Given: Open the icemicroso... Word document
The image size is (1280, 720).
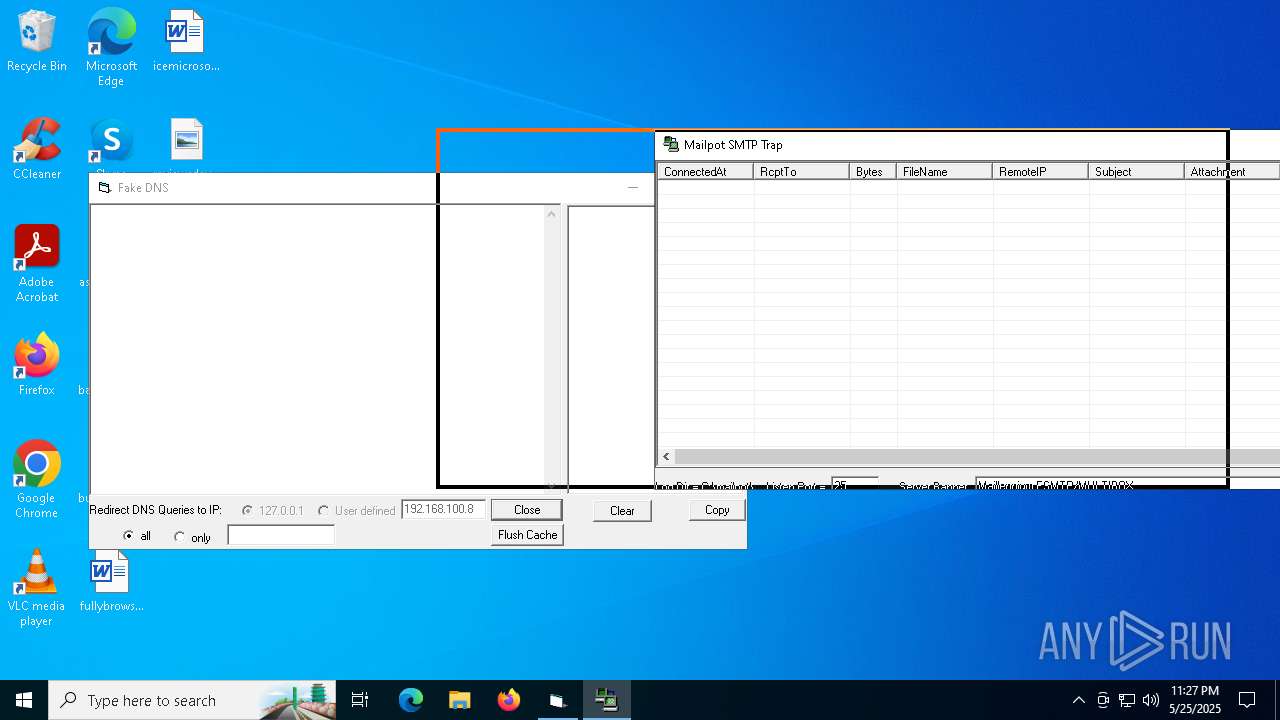Looking at the screenshot, I should 186,42.
